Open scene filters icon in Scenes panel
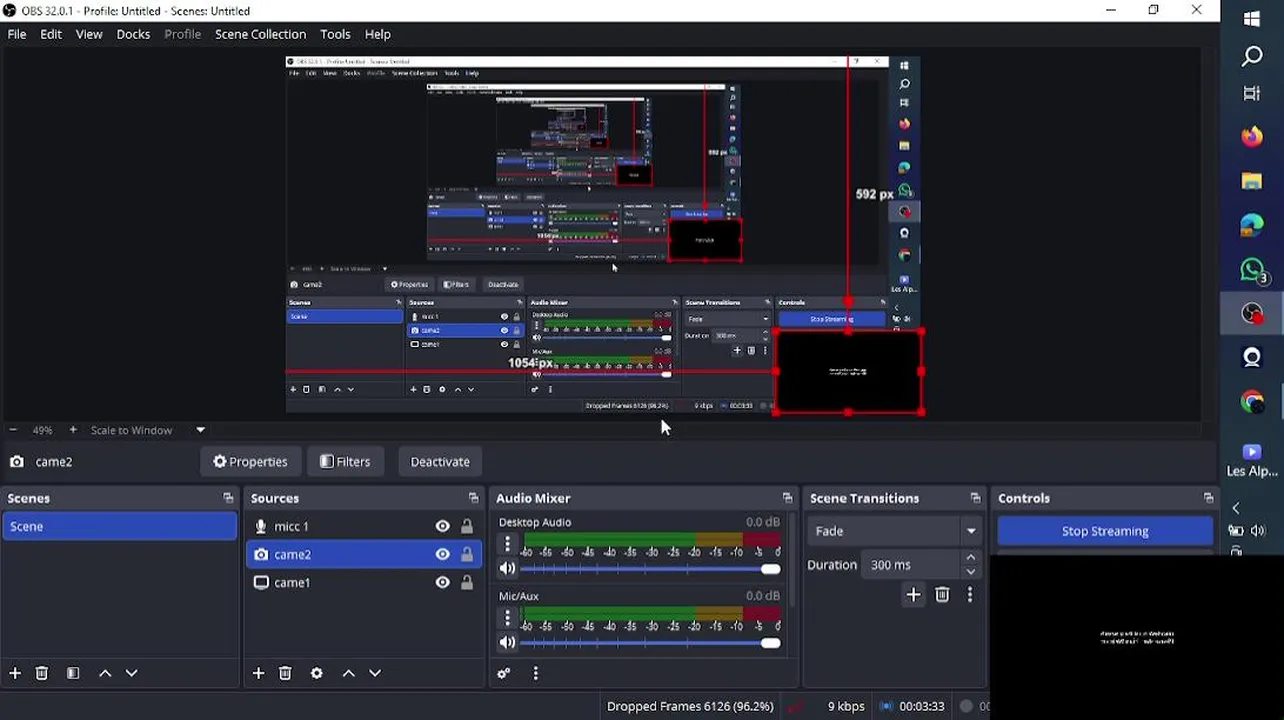This screenshot has width=1284, height=720. pyautogui.click(x=73, y=673)
